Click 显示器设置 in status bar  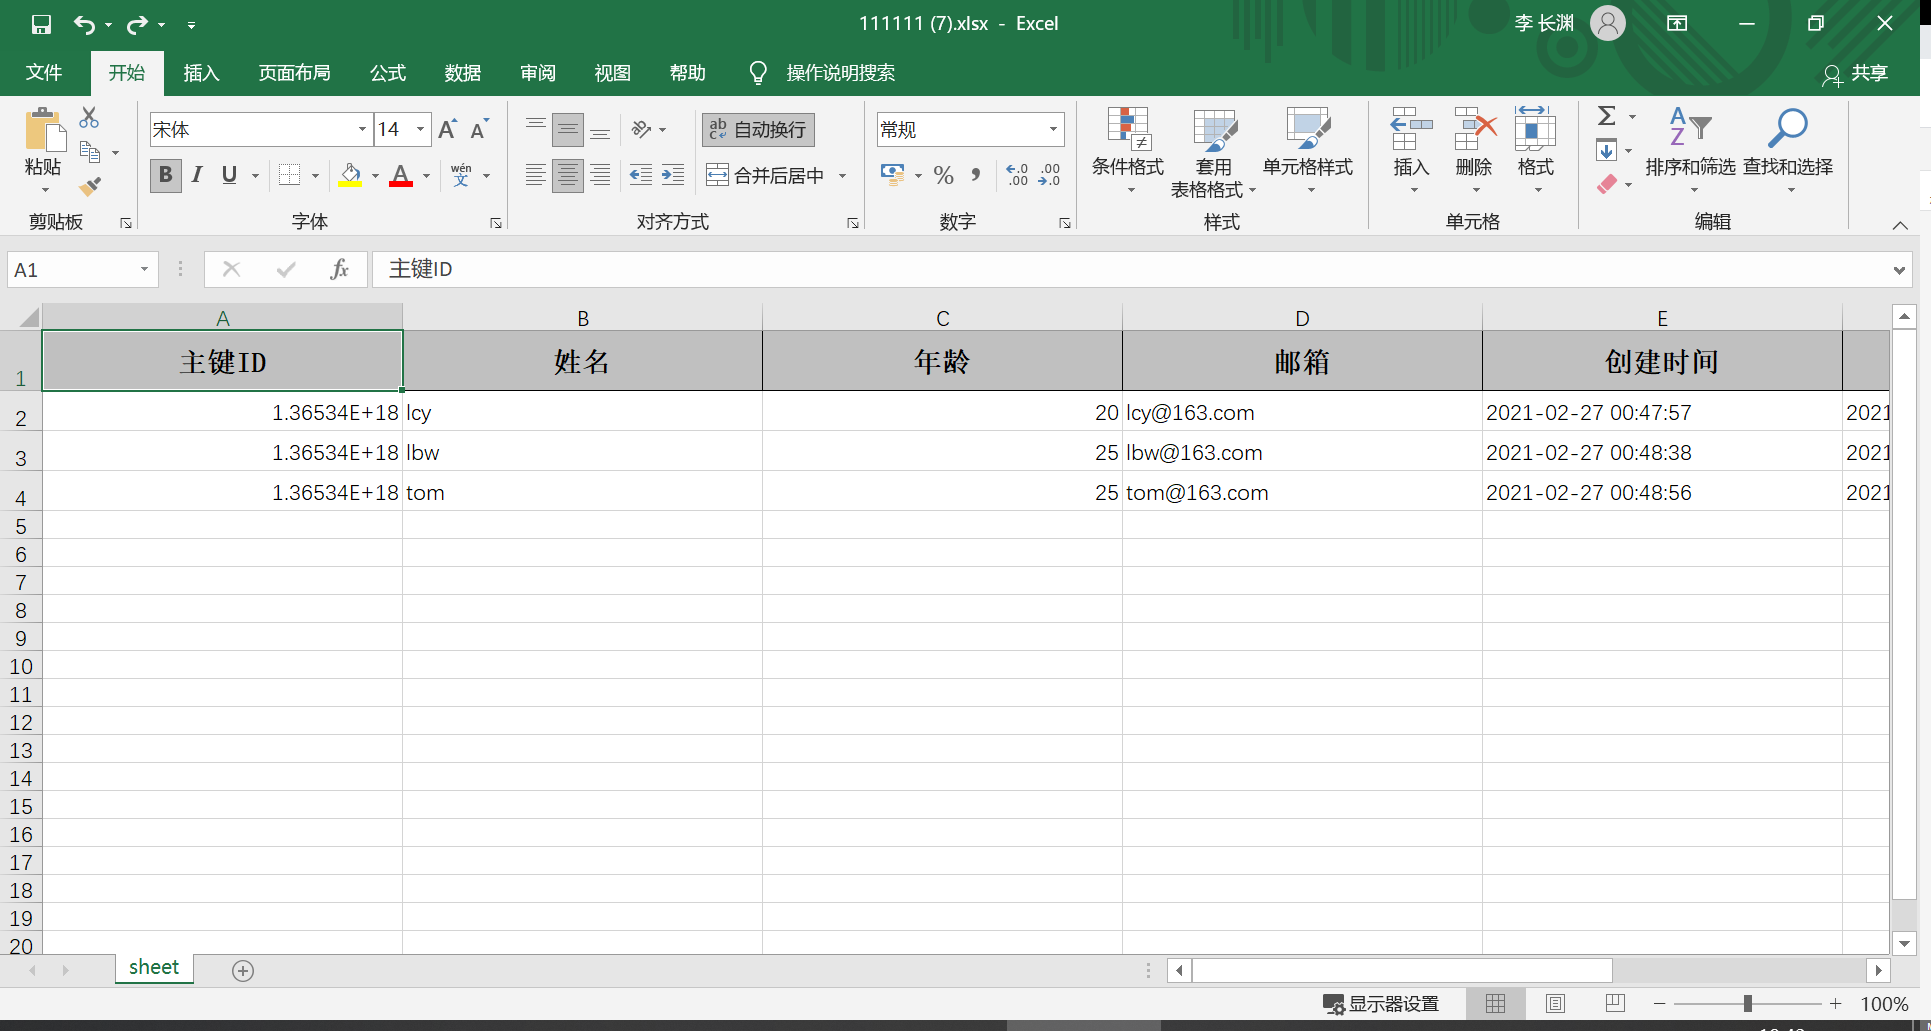[x=1381, y=1004]
